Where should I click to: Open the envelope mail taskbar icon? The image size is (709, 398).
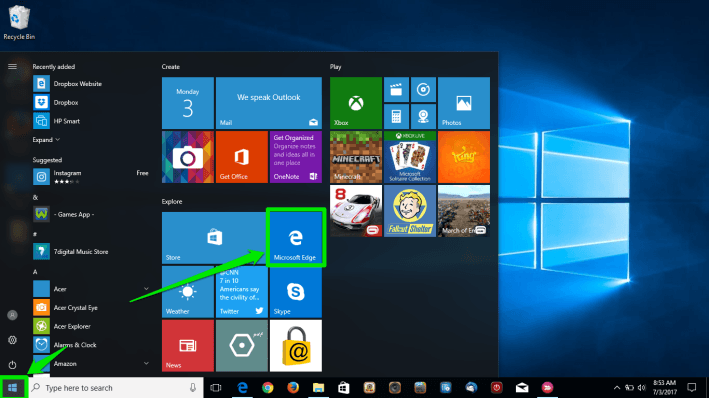point(522,388)
